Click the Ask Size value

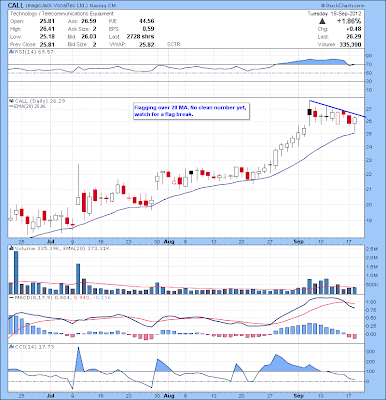point(94,29)
